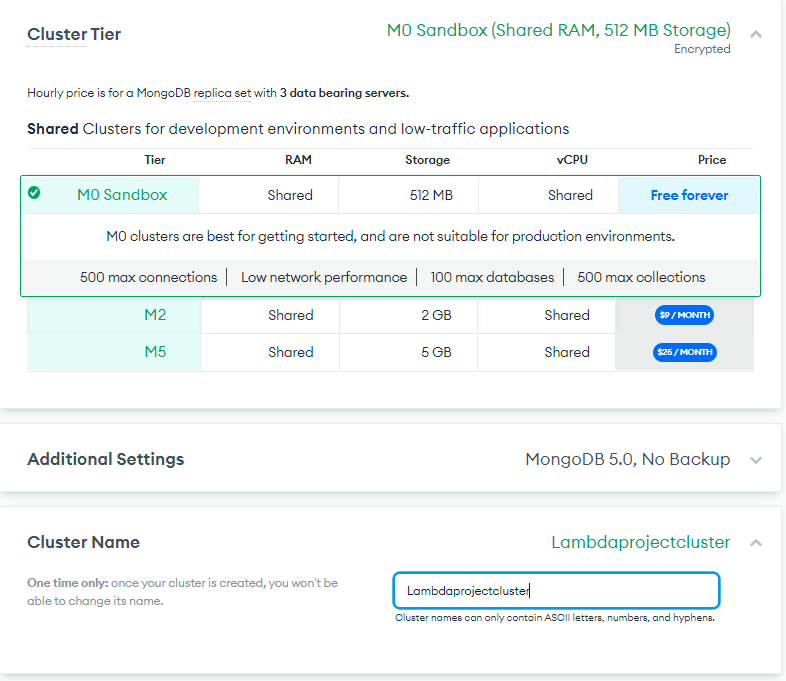Click the 100 max databases label

click(492, 277)
